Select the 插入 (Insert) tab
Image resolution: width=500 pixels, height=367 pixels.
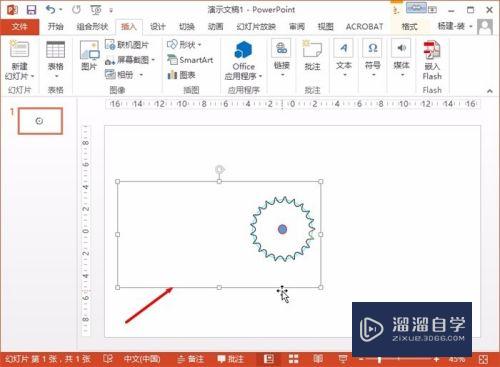pos(129,27)
